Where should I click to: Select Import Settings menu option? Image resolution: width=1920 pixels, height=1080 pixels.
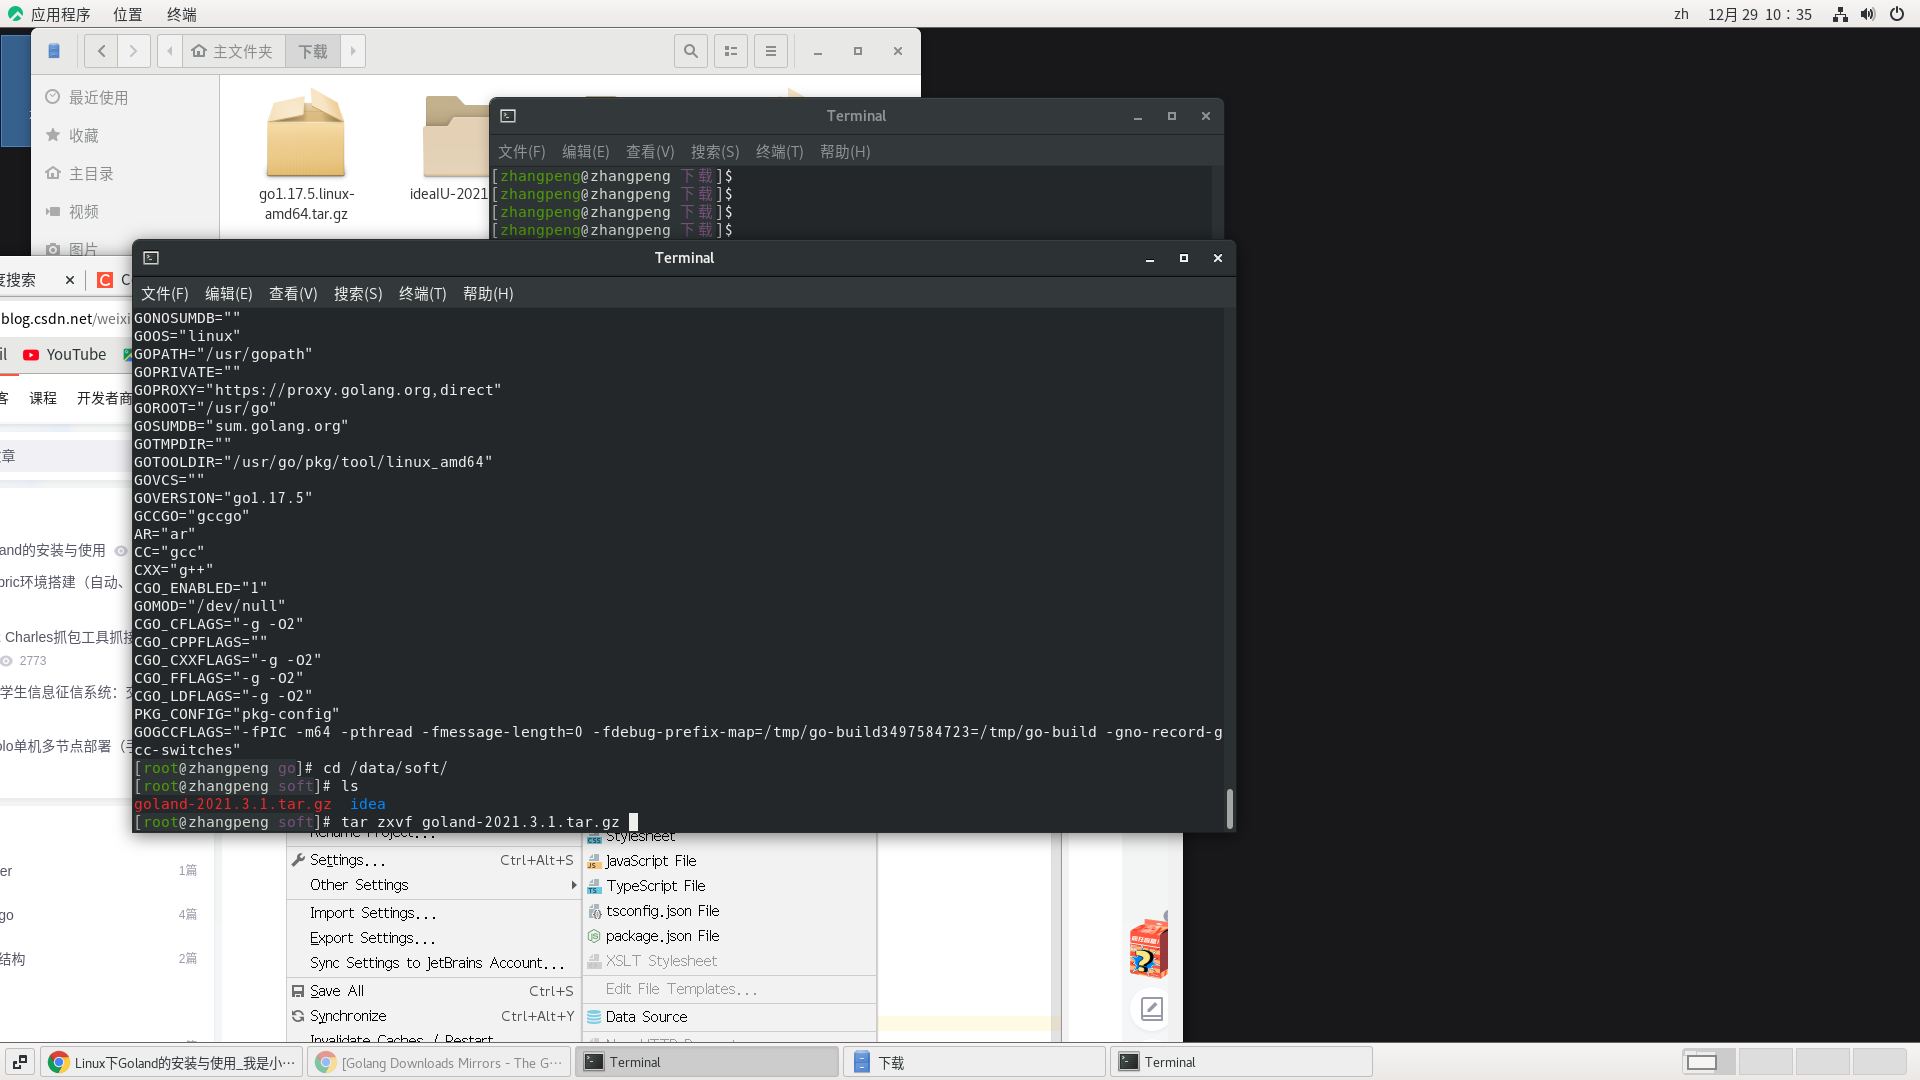click(371, 911)
